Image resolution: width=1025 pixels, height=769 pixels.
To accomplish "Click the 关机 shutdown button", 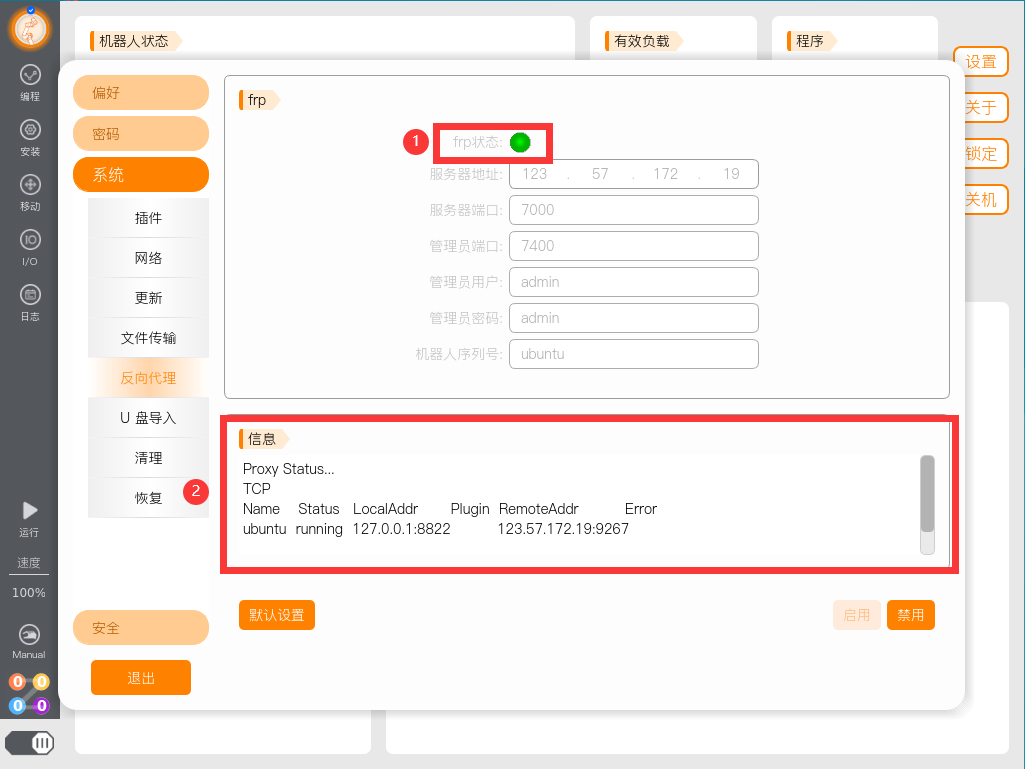I will click(x=986, y=199).
